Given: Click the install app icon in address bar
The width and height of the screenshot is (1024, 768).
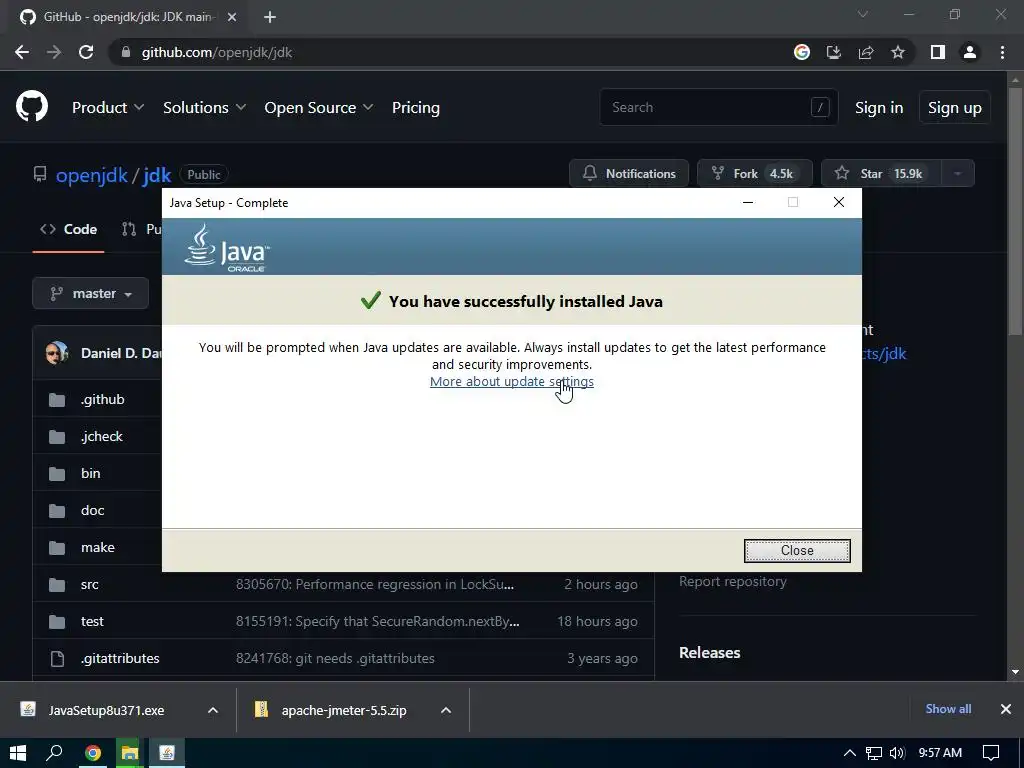Looking at the screenshot, I should pos(834,52).
